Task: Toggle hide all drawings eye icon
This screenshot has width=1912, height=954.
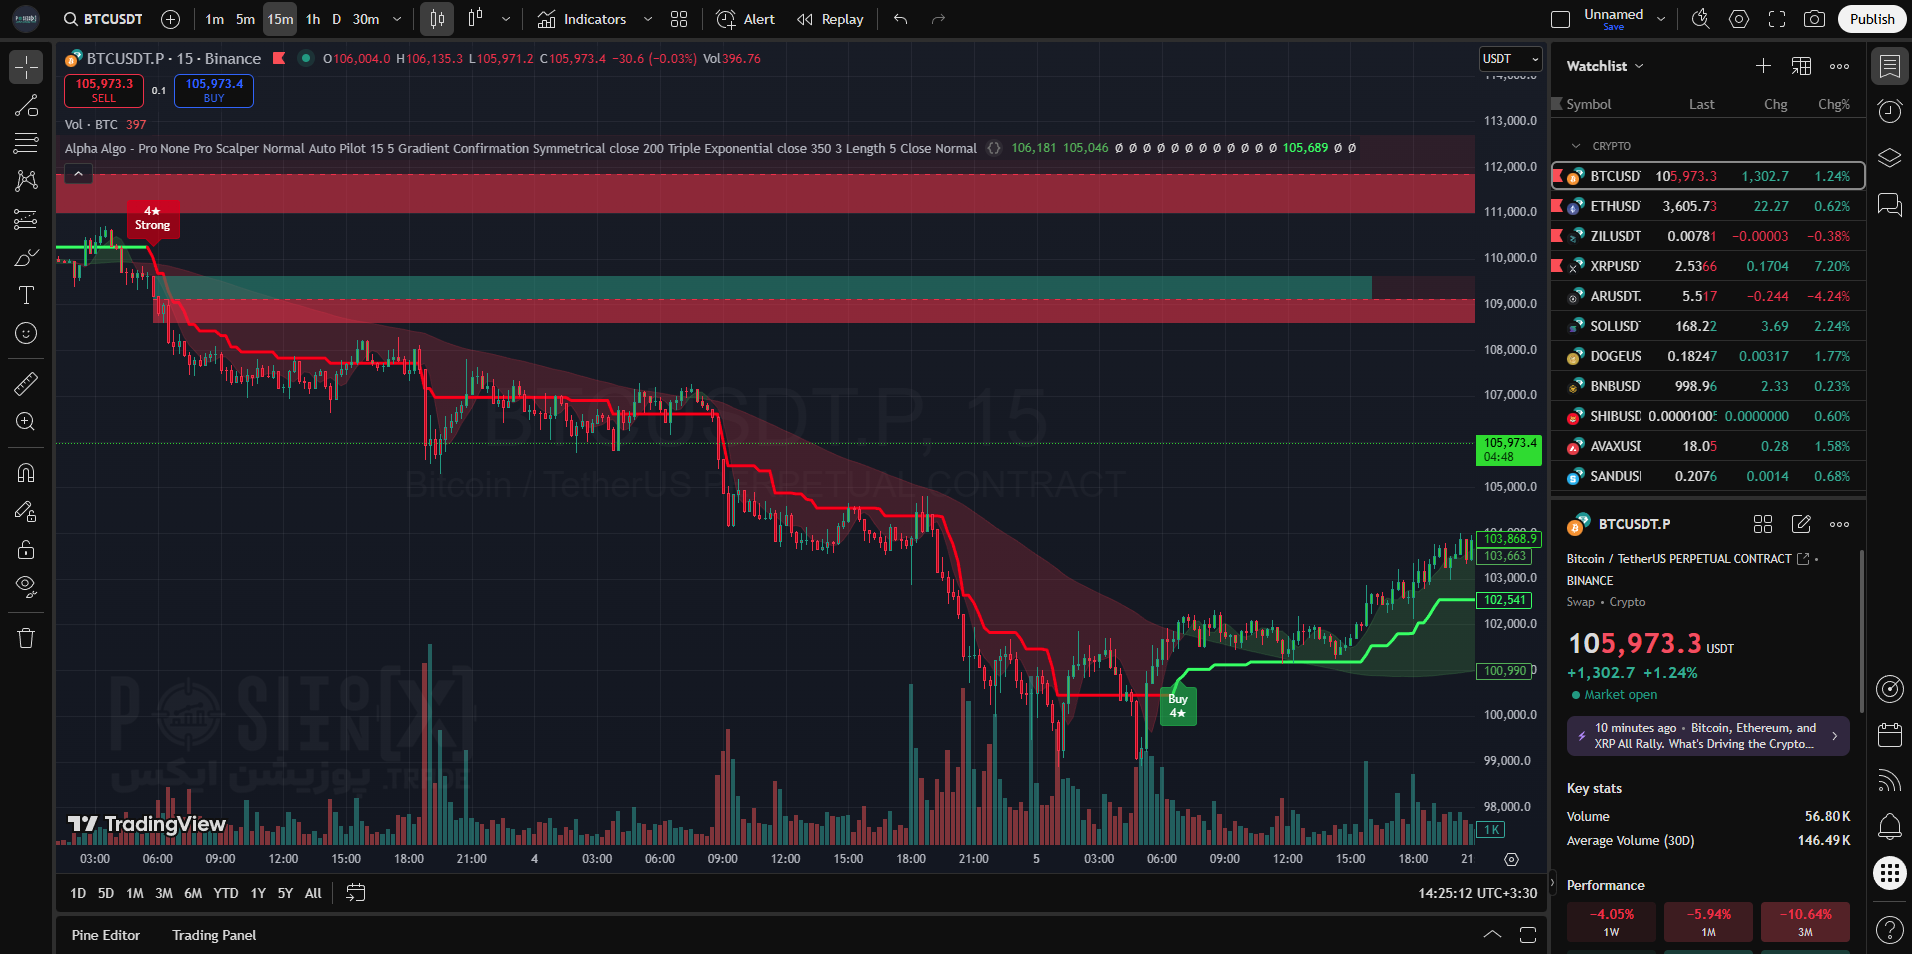Action: 26,586
